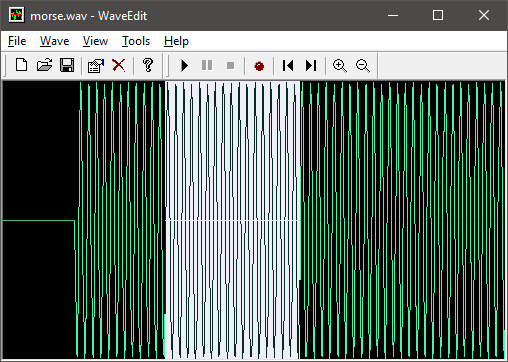Minimize the WaveEdit window
This screenshot has width=508, height=362.
point(393,15)
